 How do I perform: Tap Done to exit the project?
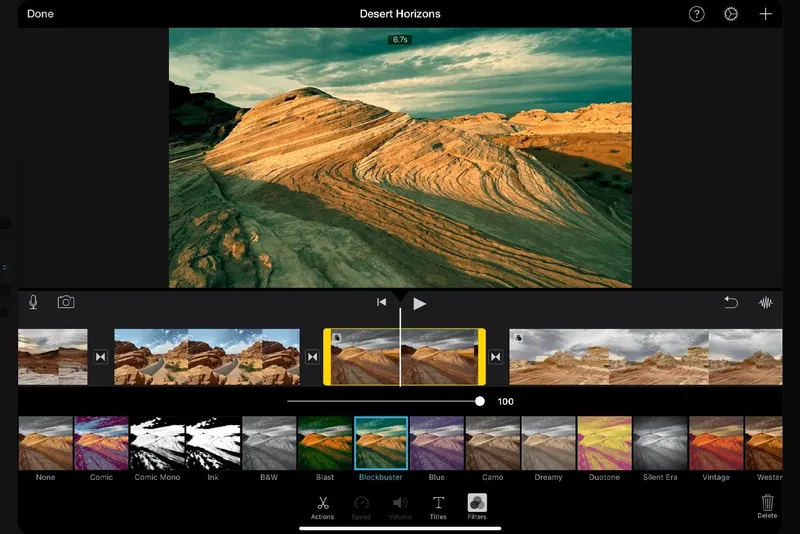[x=40, y=14]
